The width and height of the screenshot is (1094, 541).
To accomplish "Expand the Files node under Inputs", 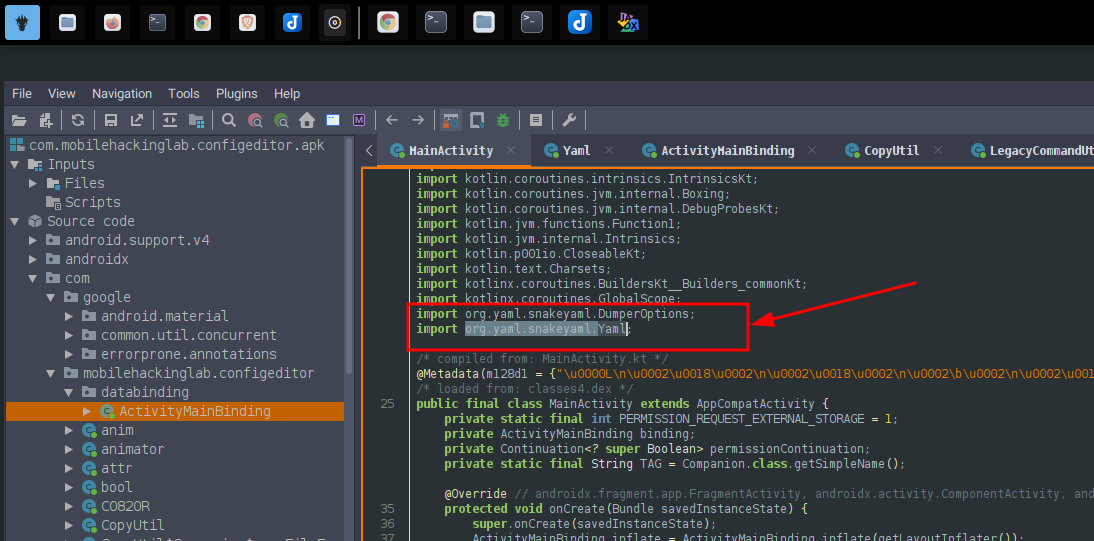I will pos(33,184).
